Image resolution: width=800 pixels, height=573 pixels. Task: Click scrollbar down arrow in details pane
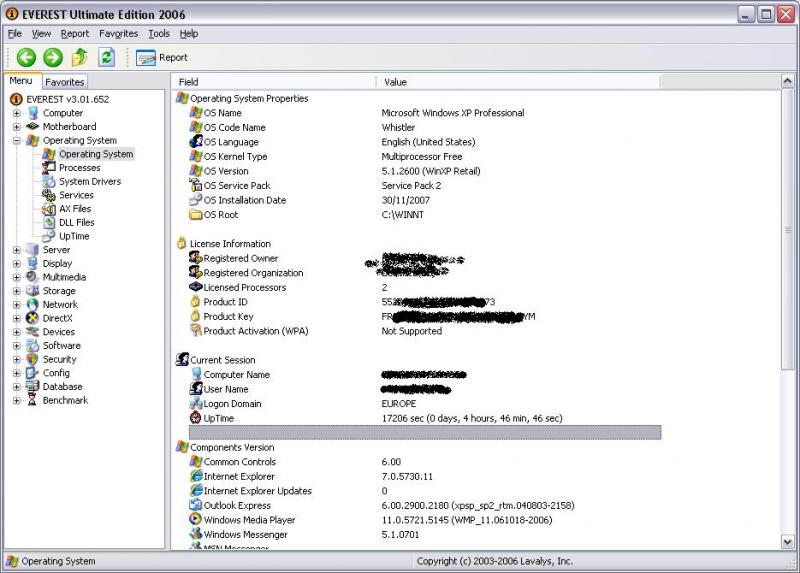(x=787, y=542)
